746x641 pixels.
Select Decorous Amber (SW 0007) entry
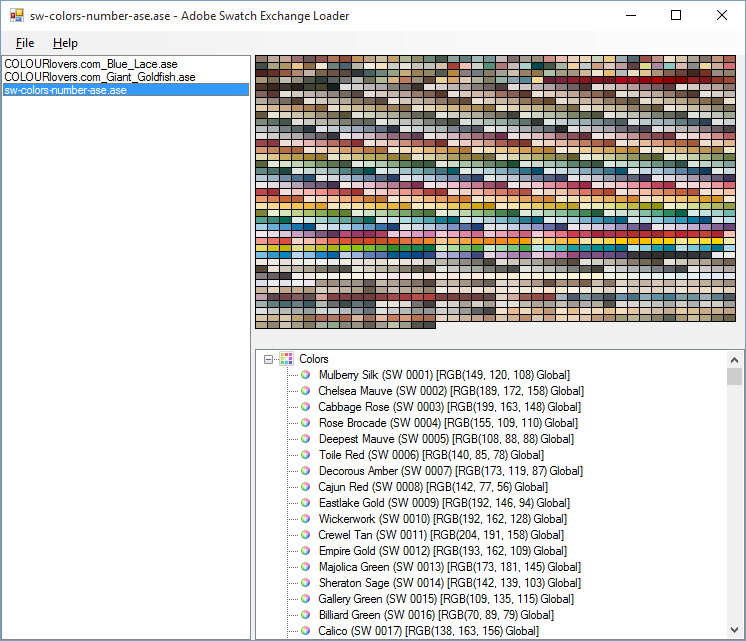point(451,471)
